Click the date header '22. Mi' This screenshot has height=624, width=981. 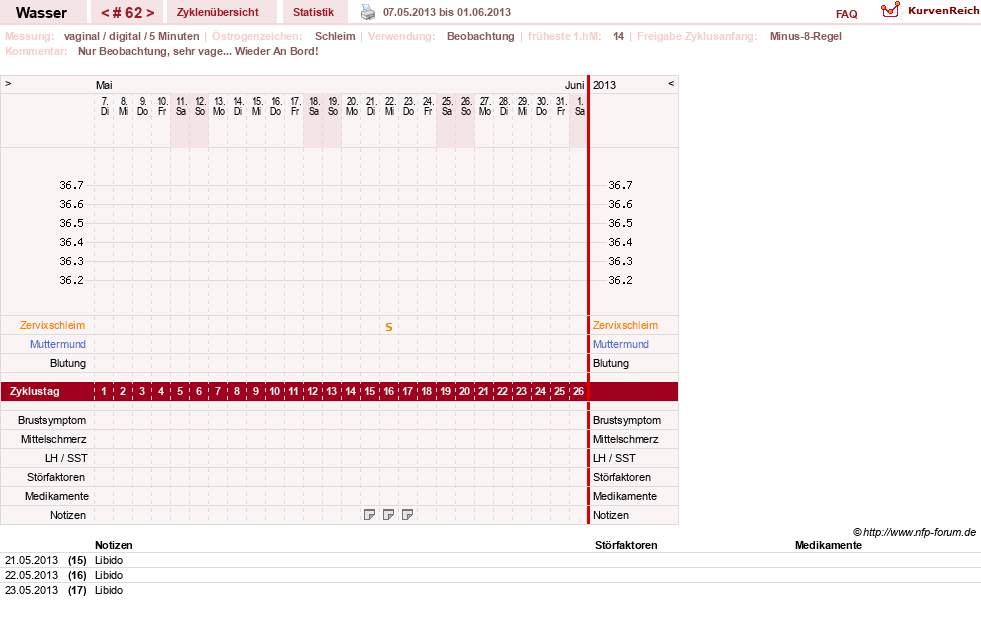click(390, 106)
